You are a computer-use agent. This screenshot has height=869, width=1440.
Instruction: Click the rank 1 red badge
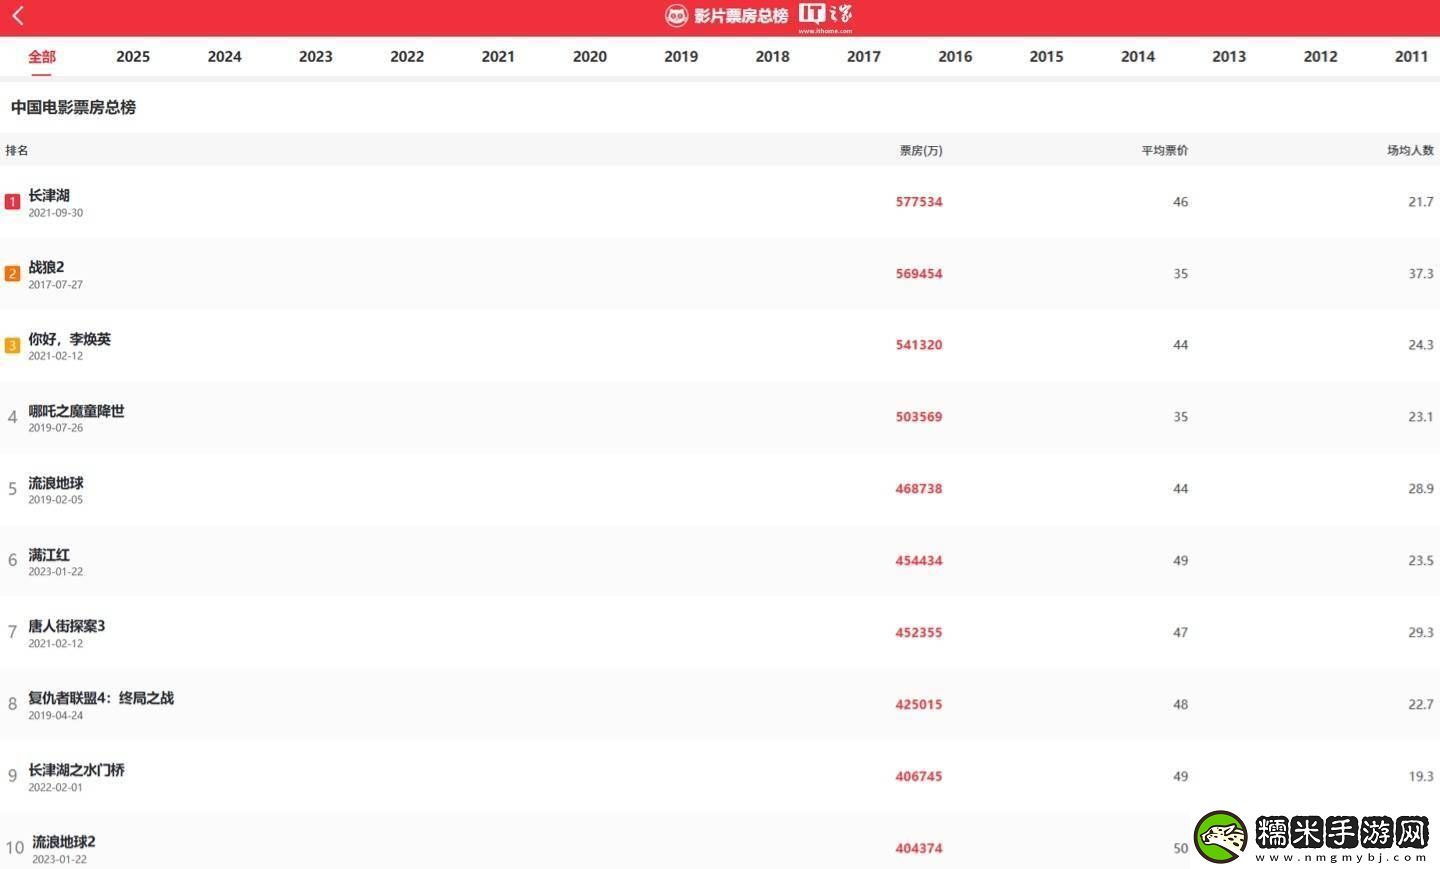(x=12, y=202)
